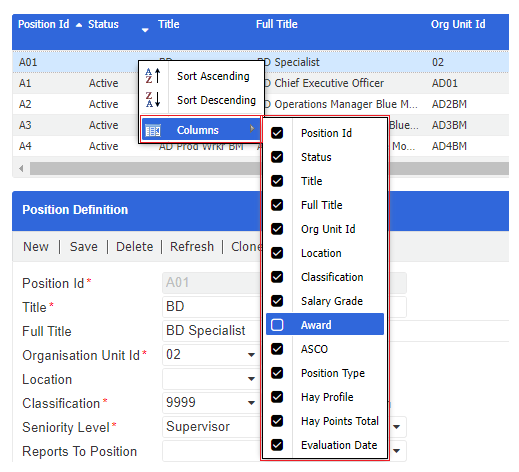Choose Sort Descending from context menu

[217, 100]
